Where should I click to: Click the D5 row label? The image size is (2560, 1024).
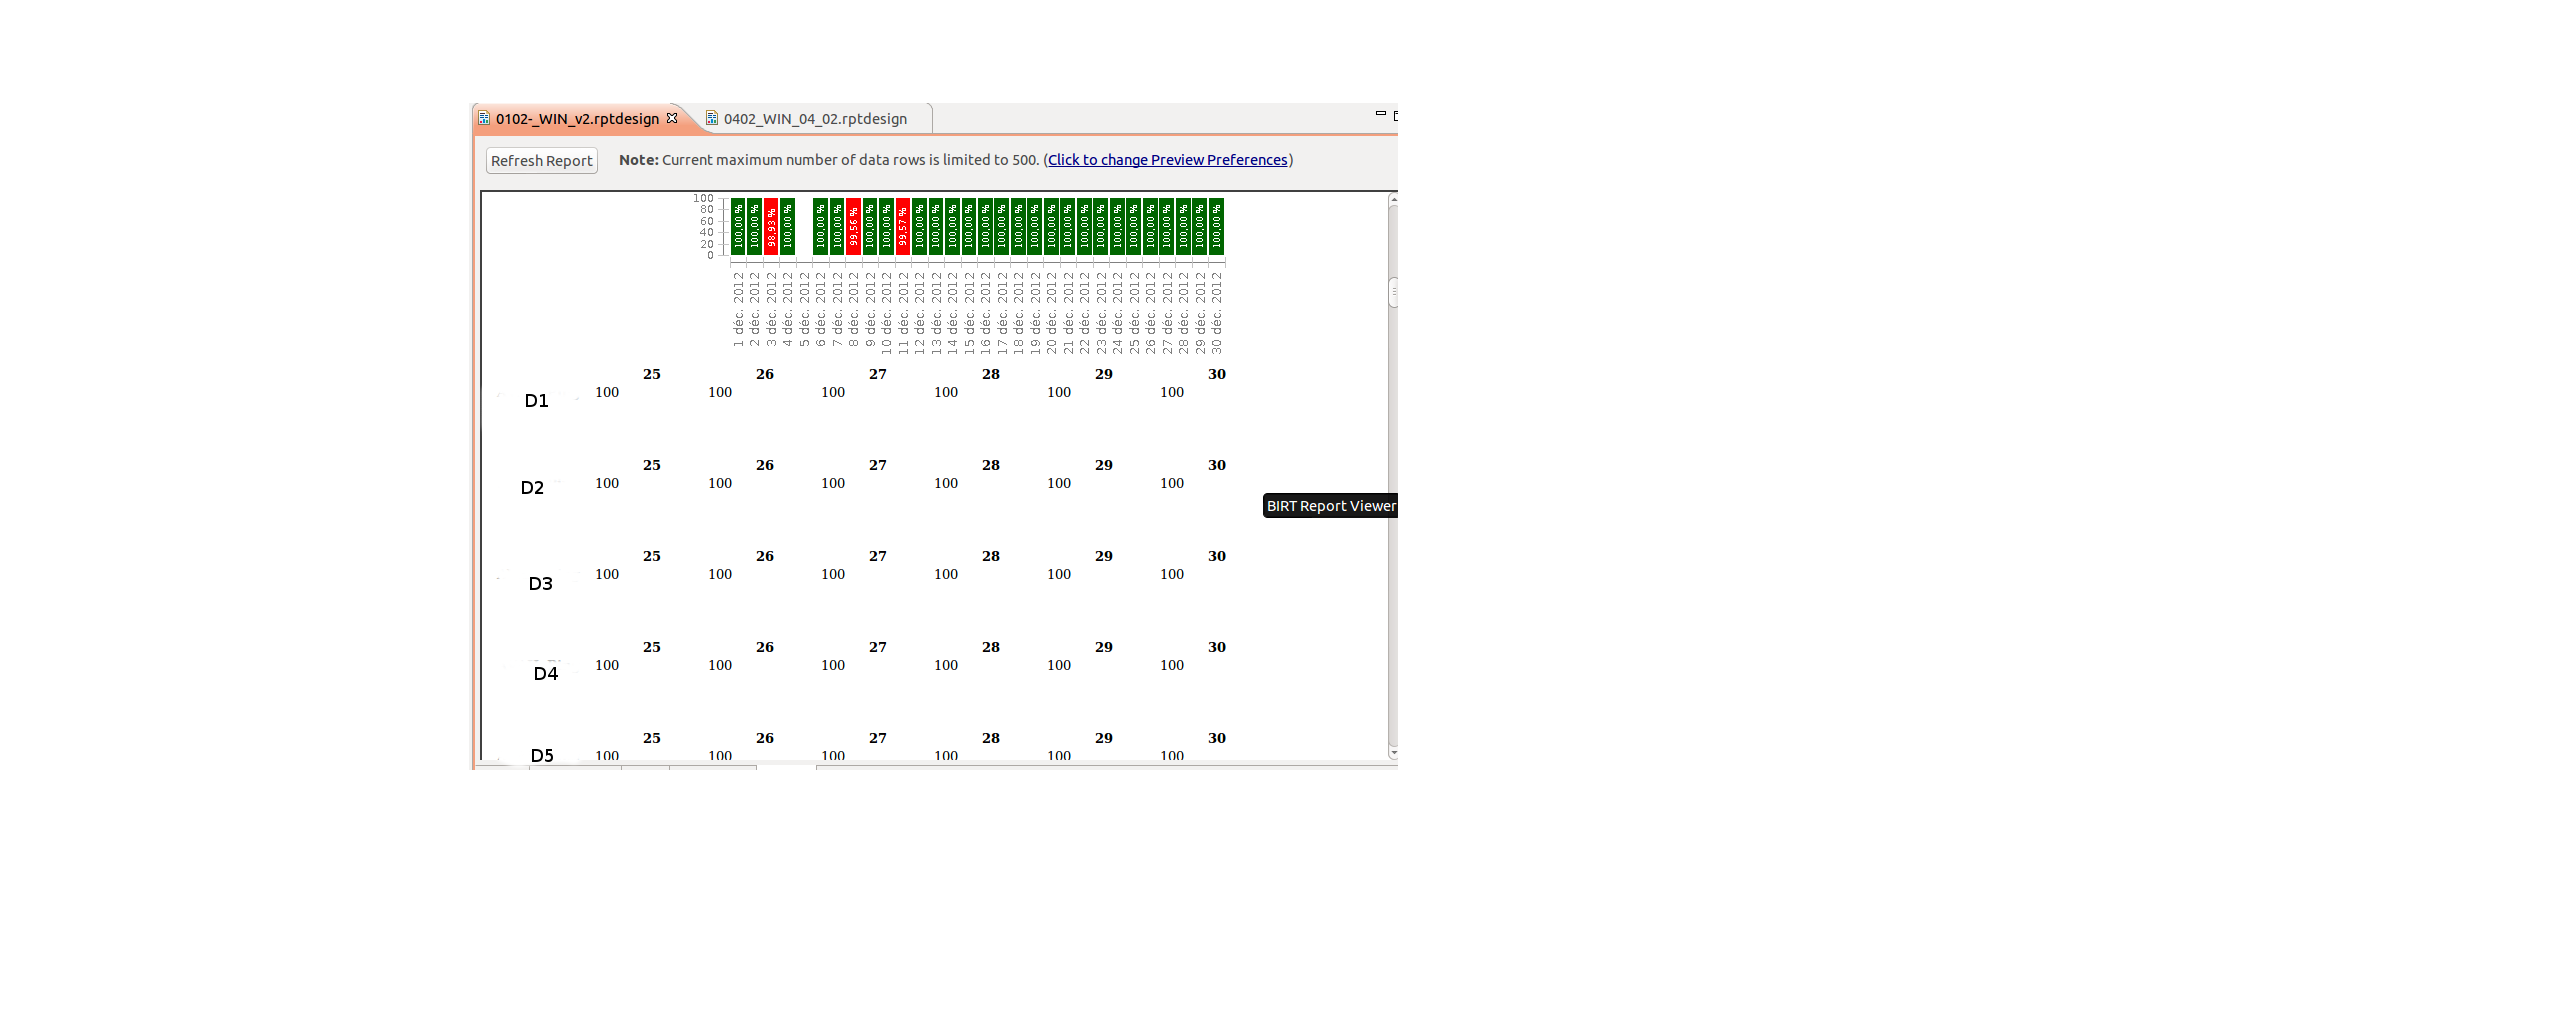click(x=542, y=755)
